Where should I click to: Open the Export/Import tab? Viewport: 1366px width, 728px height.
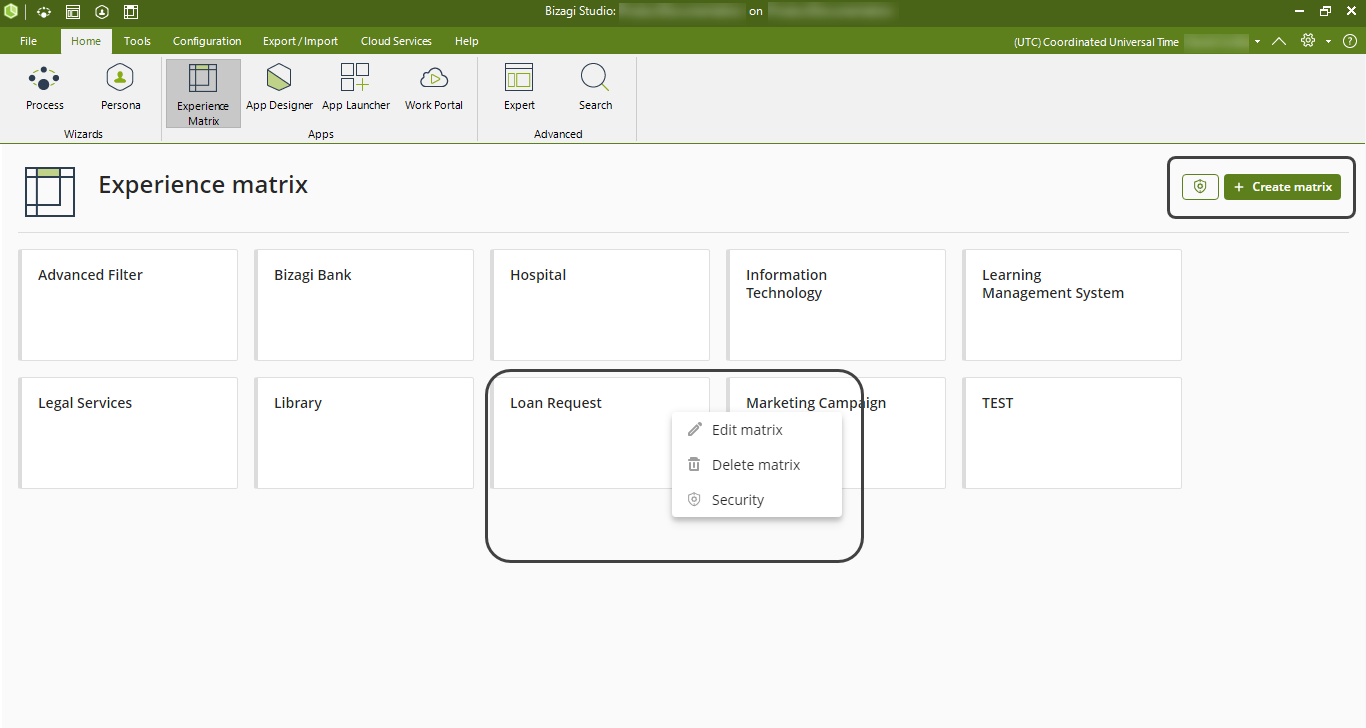coord(300,41)
